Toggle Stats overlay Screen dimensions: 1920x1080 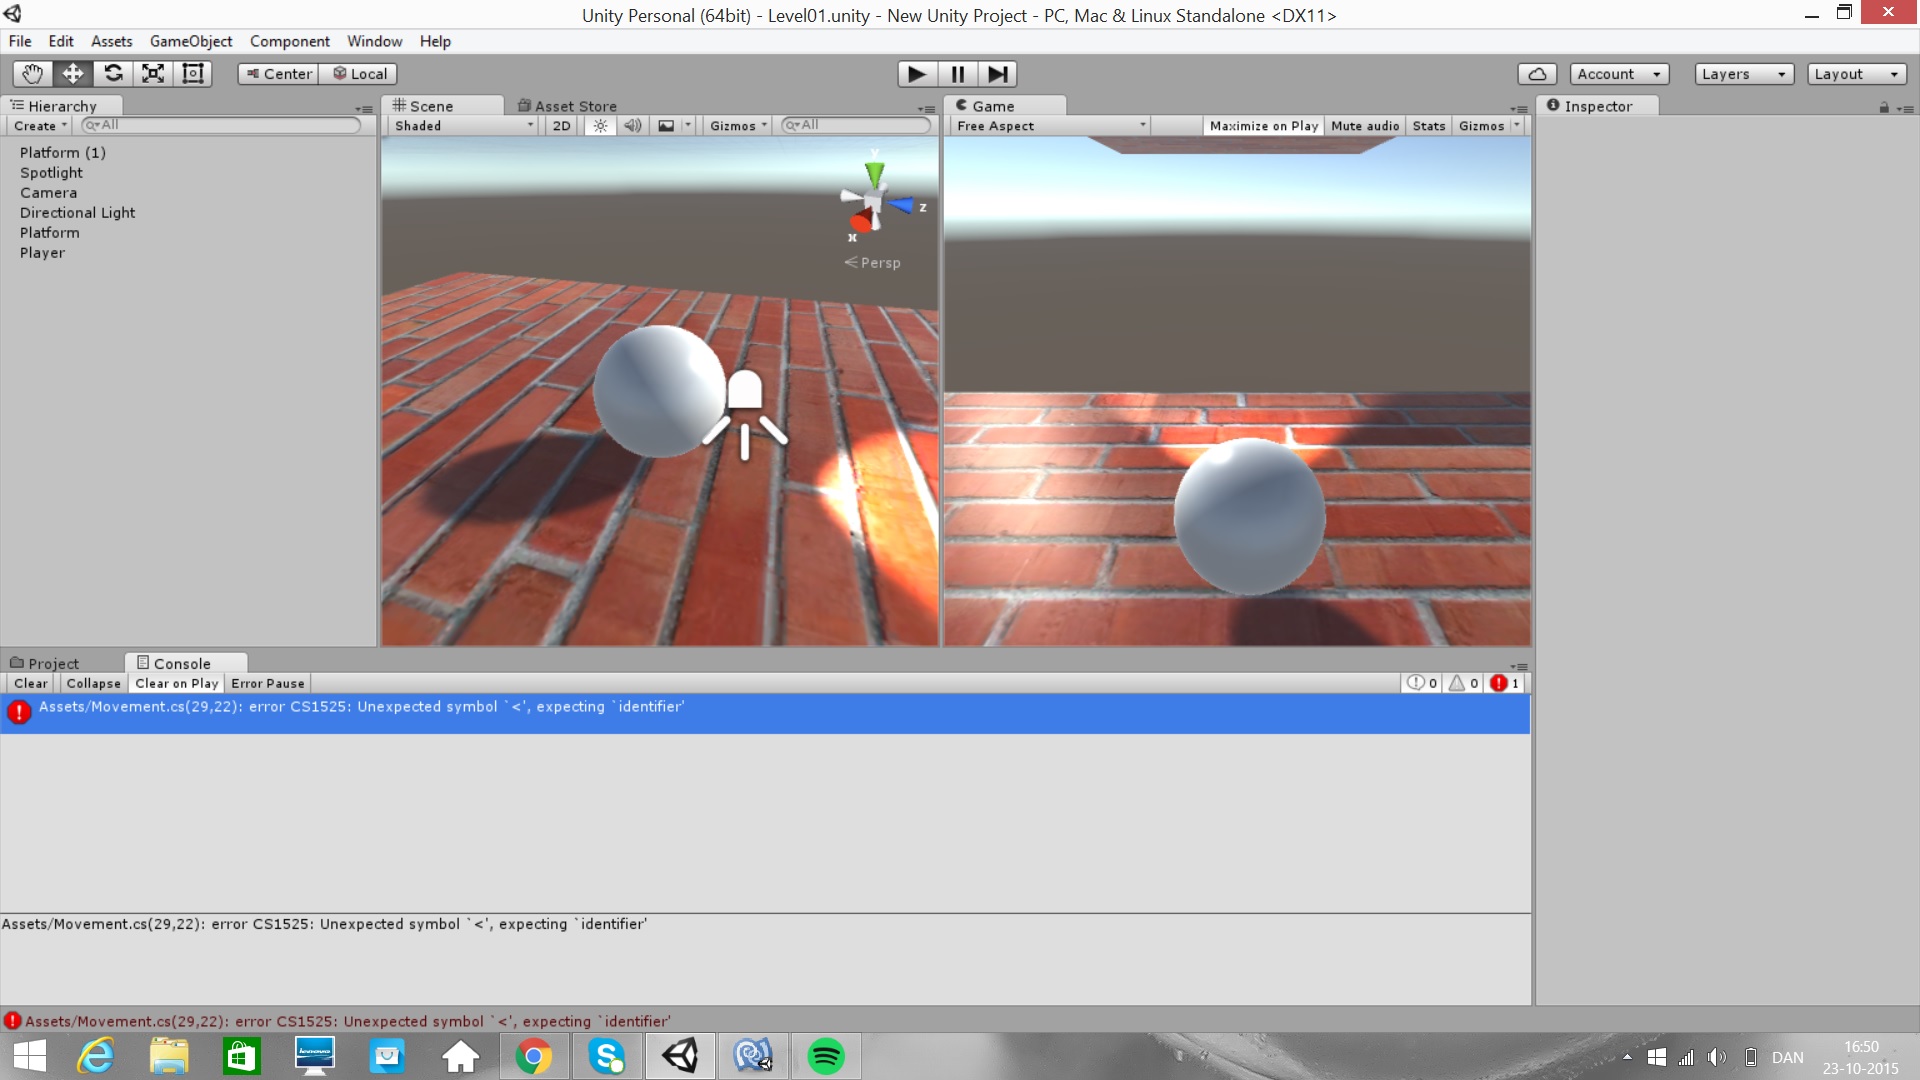pyautogui.click(x=1429, y=126)
